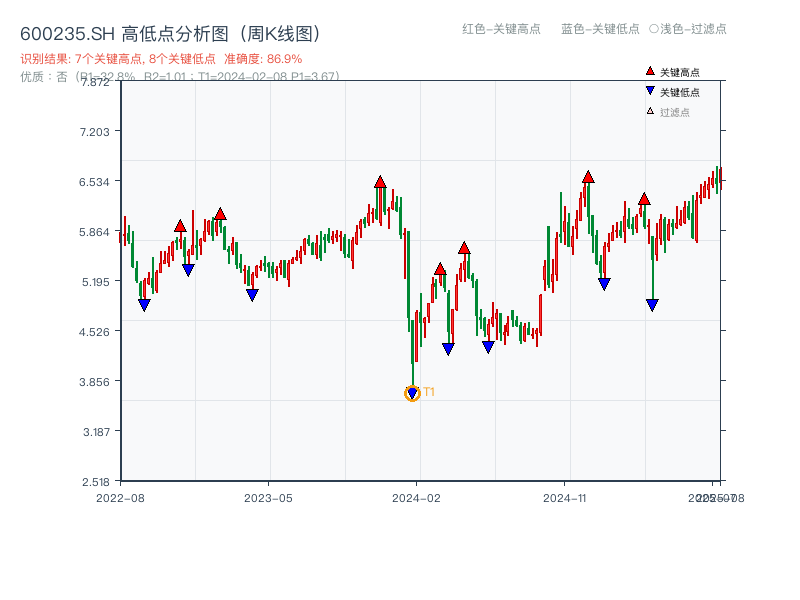The width and height of the screenshot is (800, 600).
Task: Click the red 关键高点 legend triangle icon
Action: click(650, 71)
